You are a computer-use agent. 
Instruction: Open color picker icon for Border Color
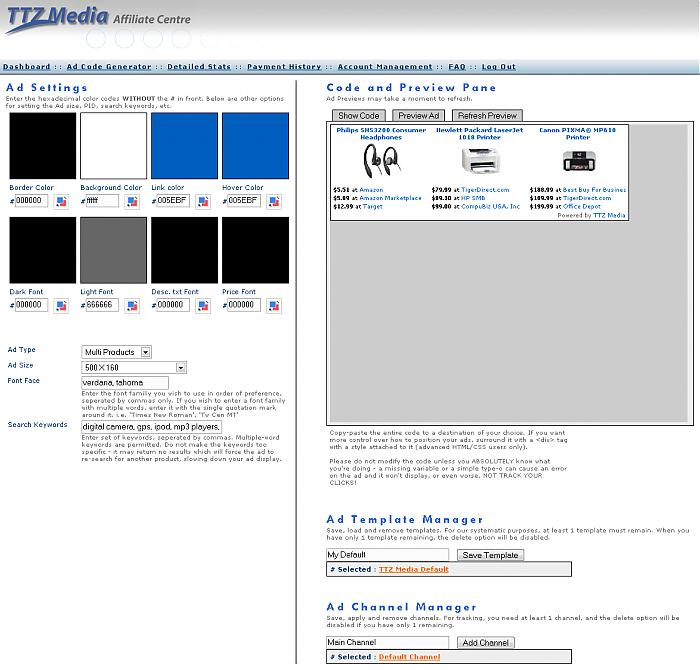[62, 202]
